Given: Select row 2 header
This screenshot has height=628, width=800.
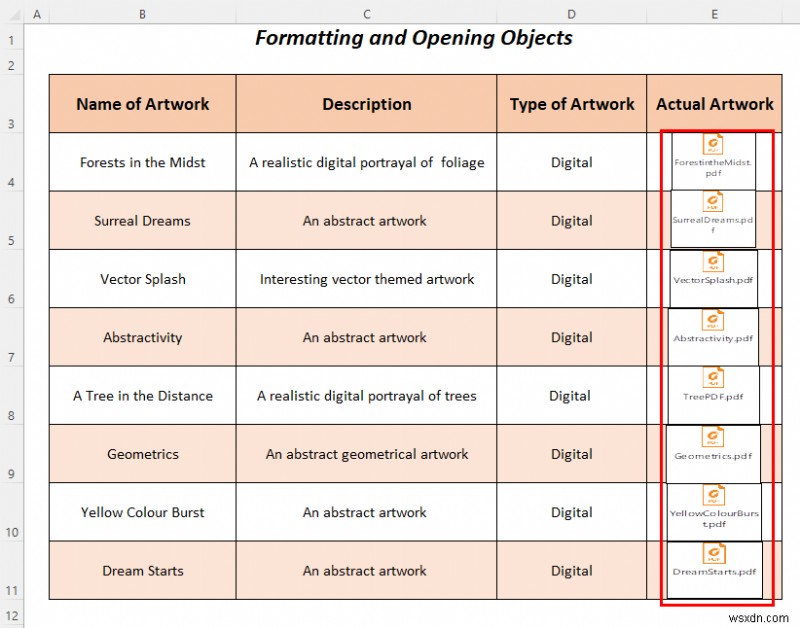Looking at the screenshot, I should pyautogui.click(x=11, y=62).
